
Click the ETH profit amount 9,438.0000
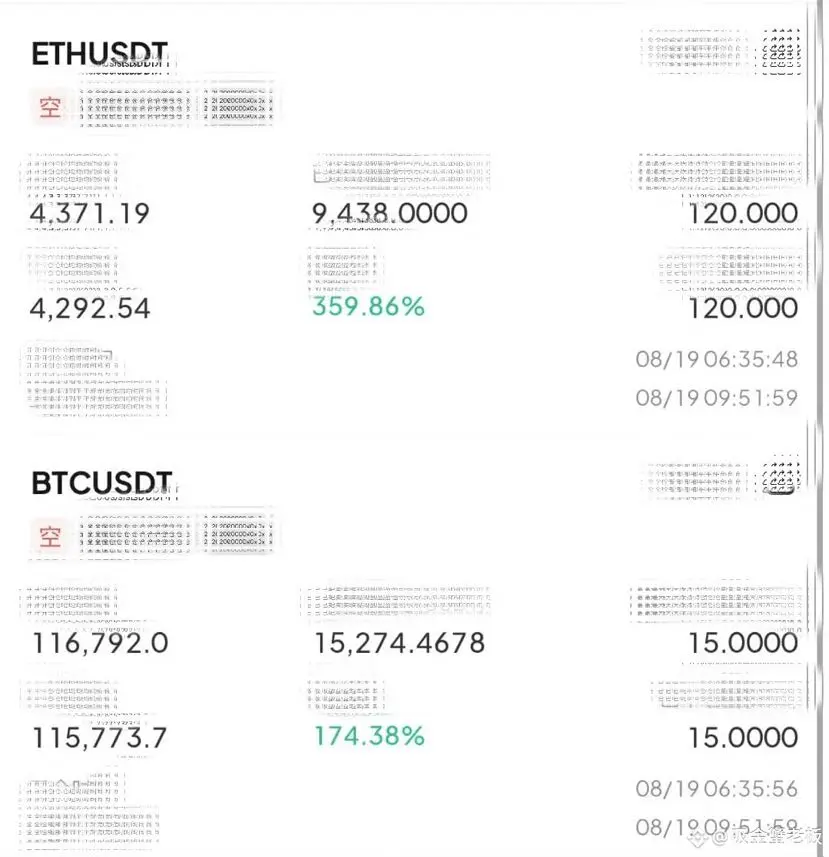pos(390,213)
